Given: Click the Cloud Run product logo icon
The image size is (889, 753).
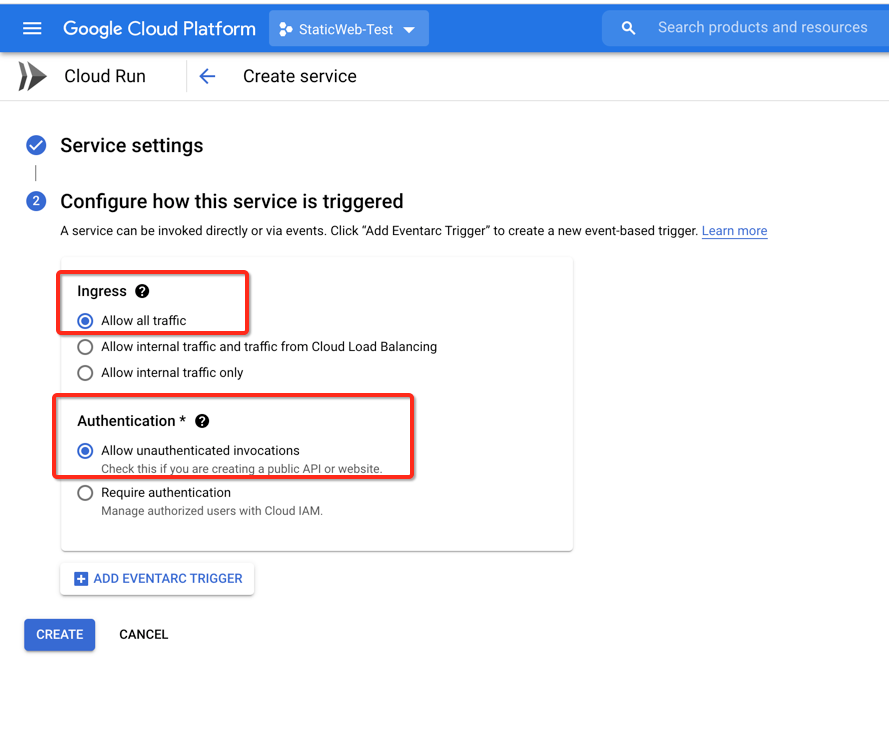Looking at the screenshot, I should click(30, 75).
